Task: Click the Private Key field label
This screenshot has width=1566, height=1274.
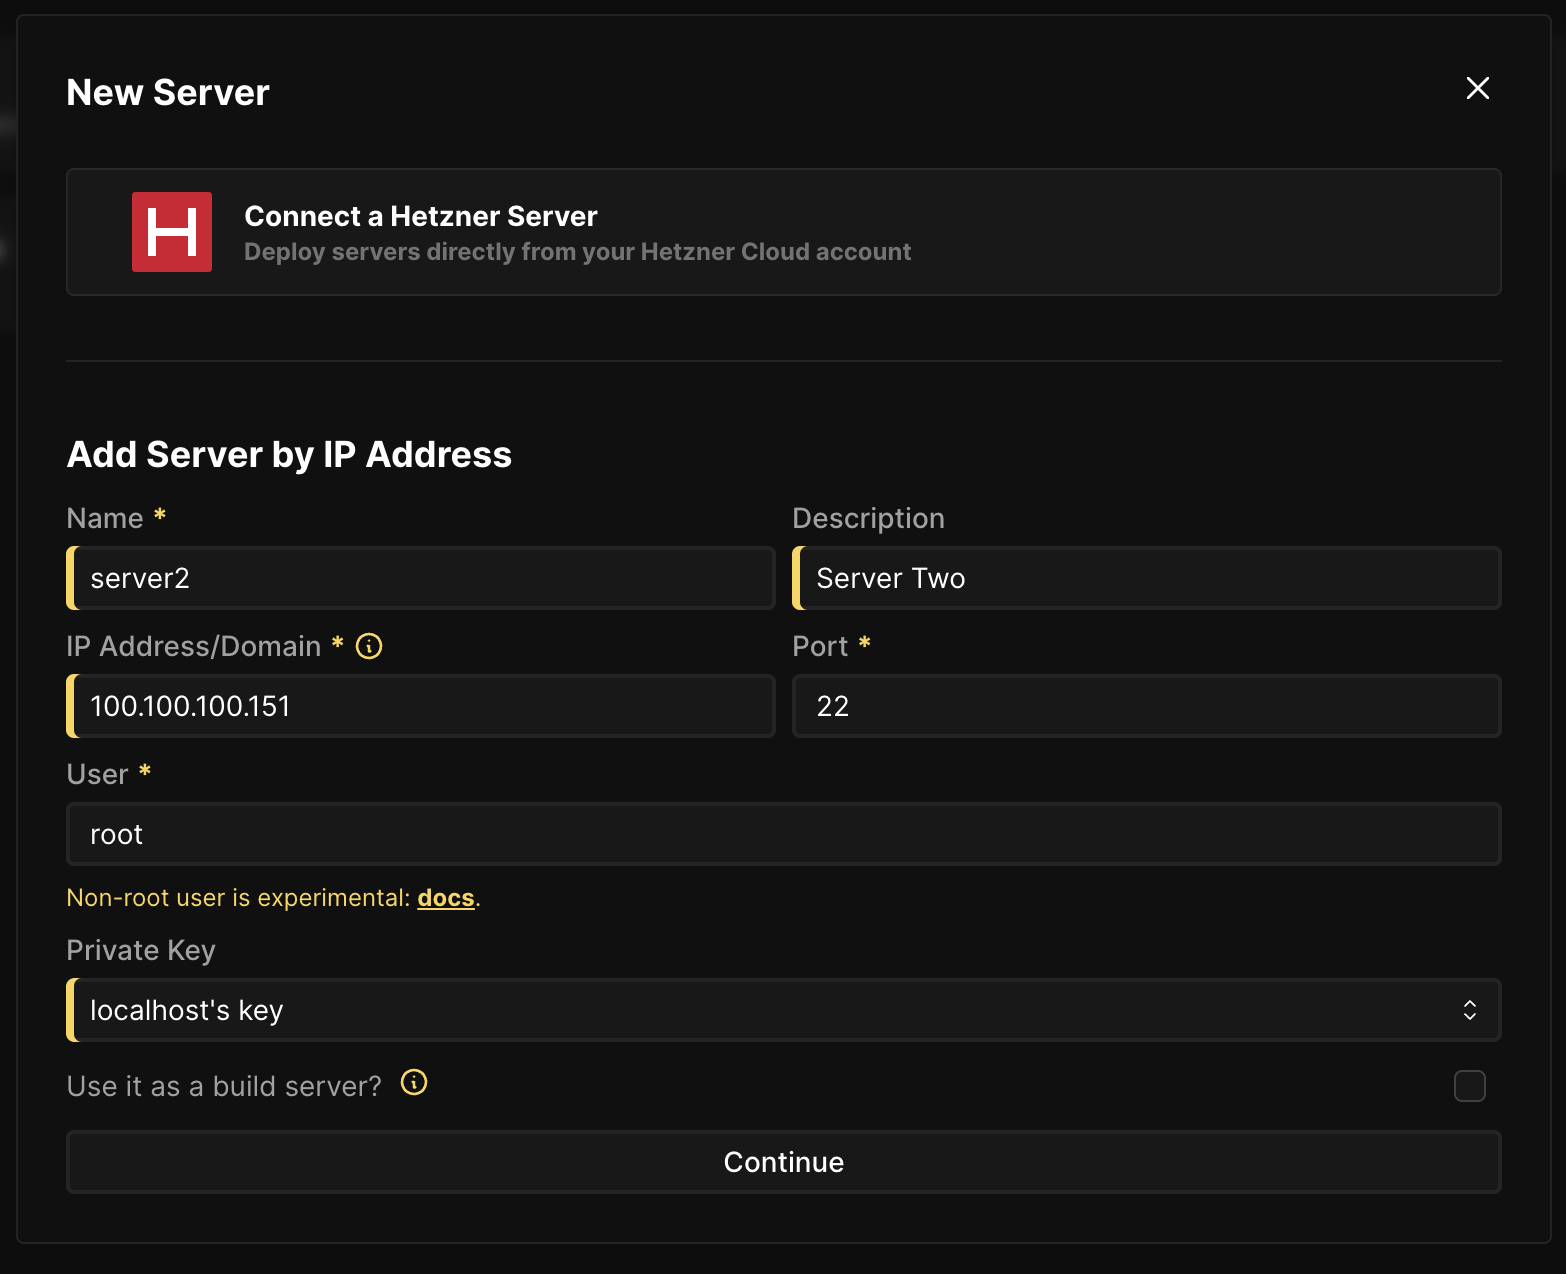Action: (x=141, y=950)
